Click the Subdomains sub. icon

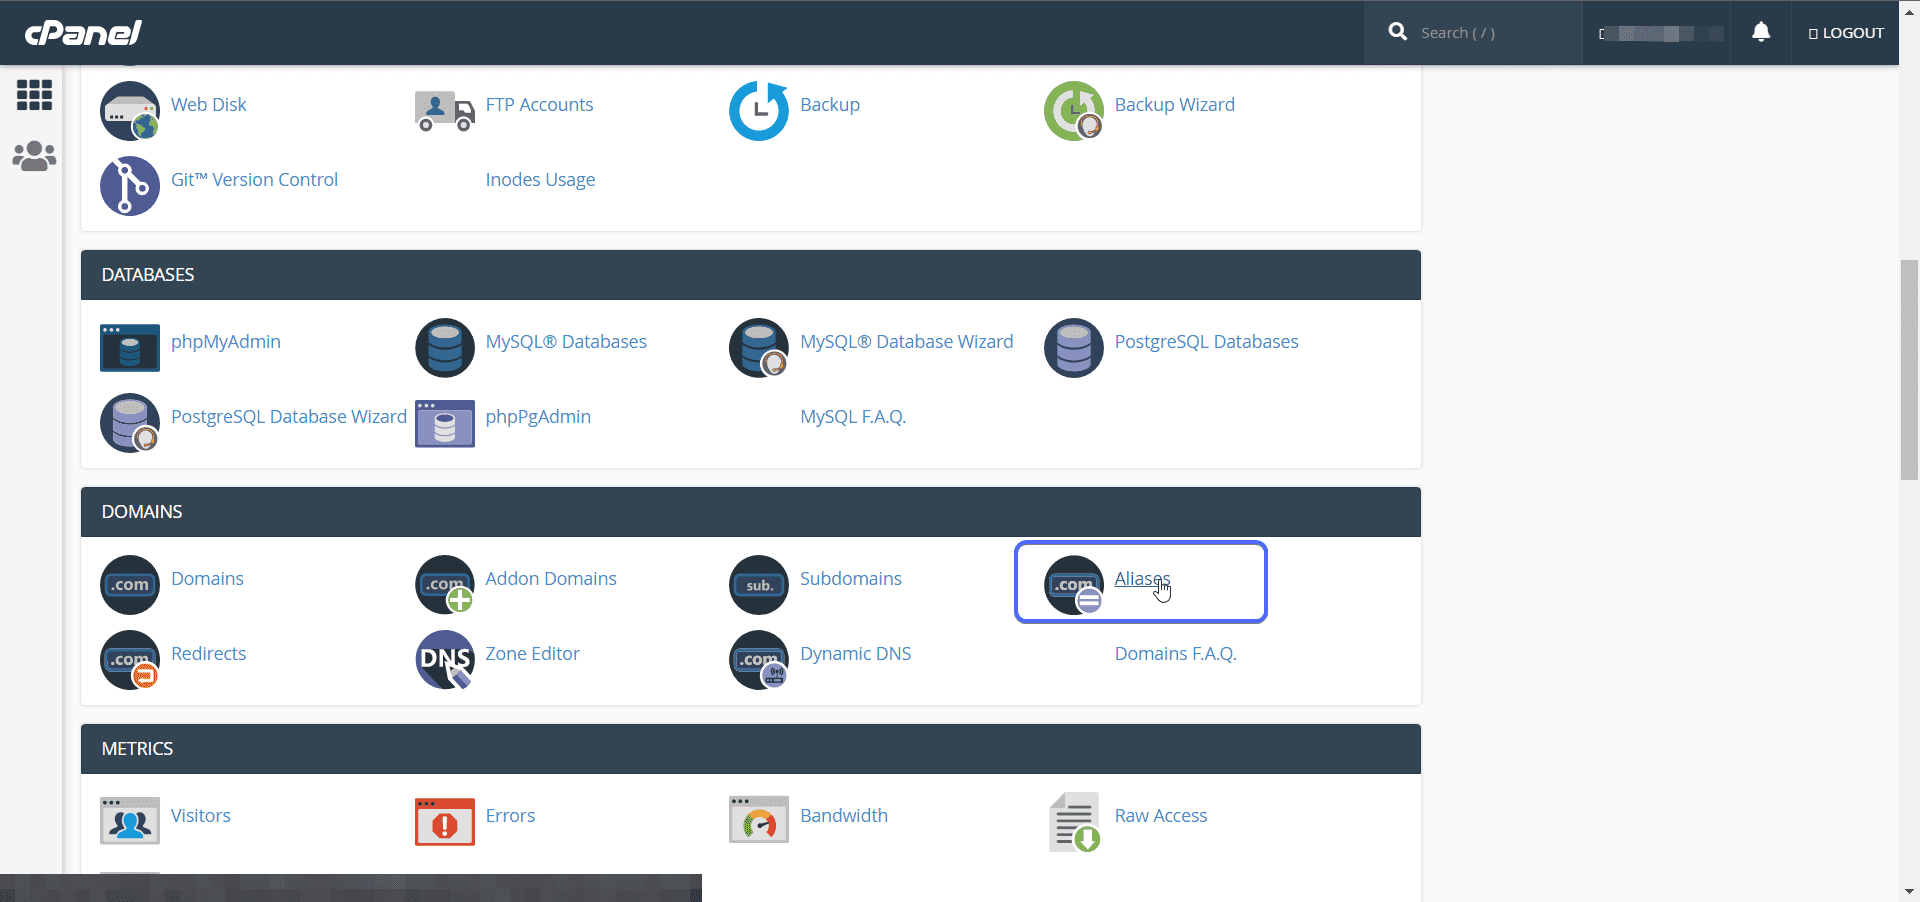[759, 585]
